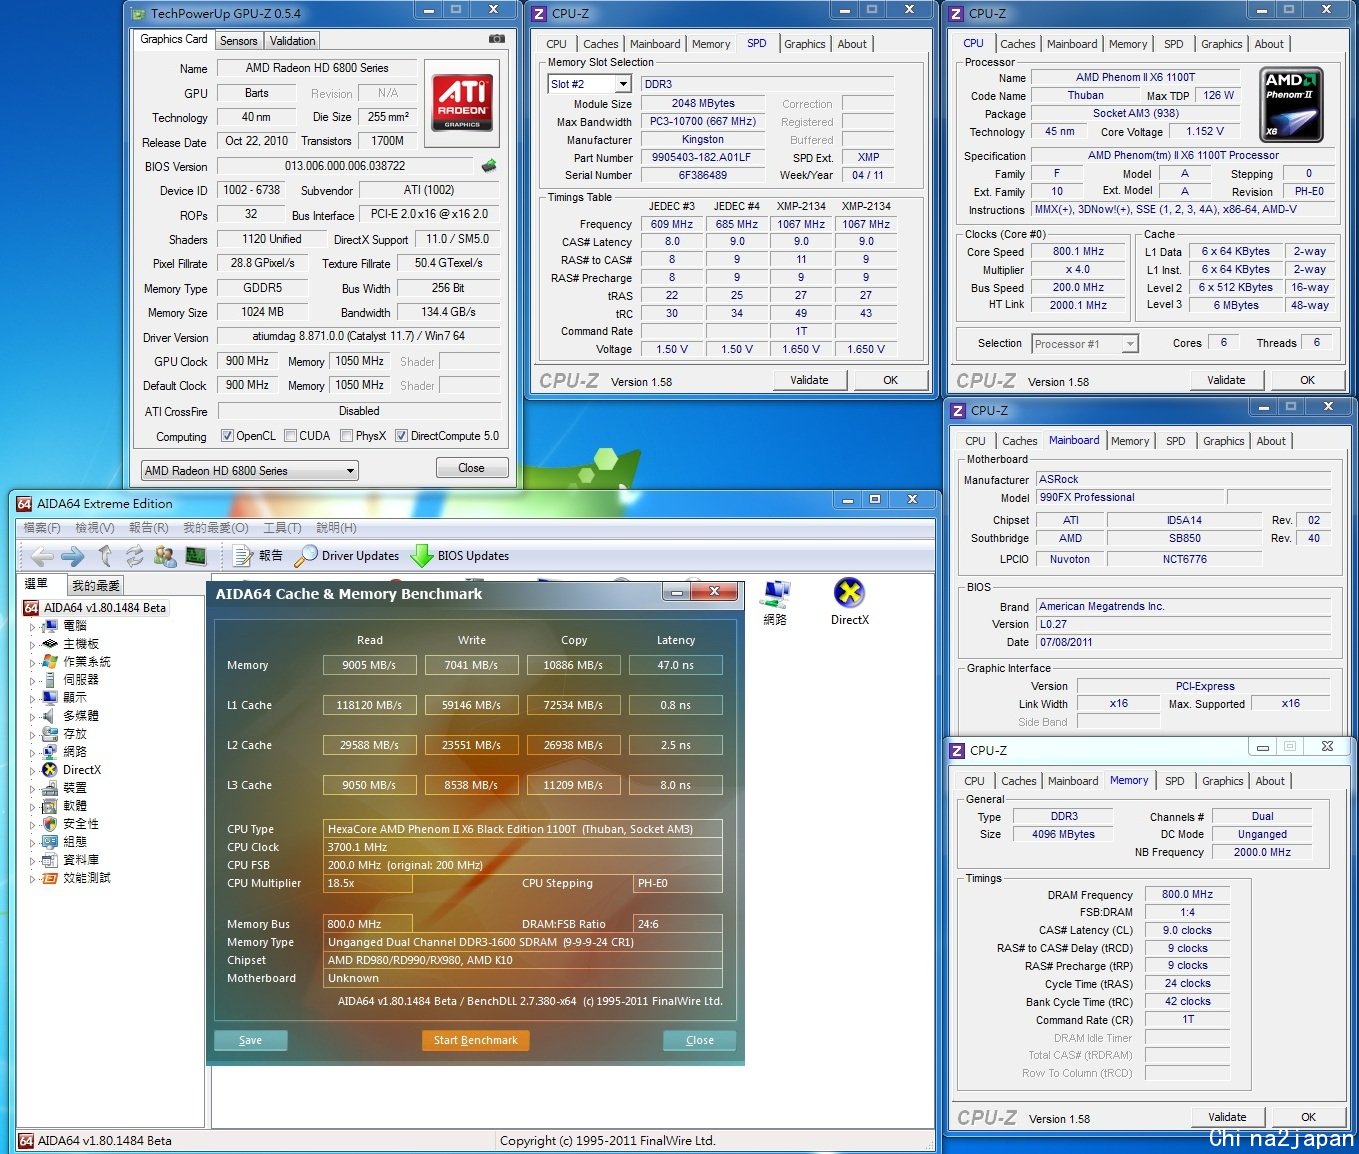Open the 檔案(F) menu in AIDA64
Image resolution: width=1359 pixels, height=1154 pixels.
42,528
